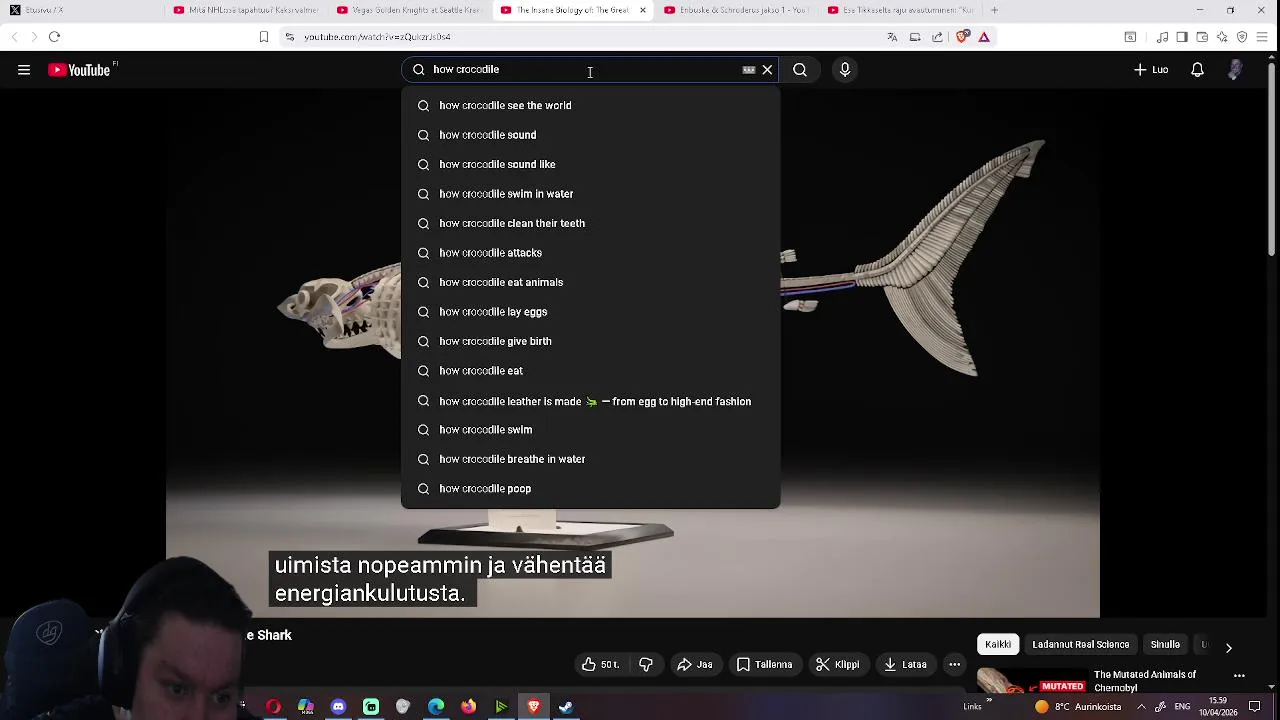Open the YouTube hamburger guide menu
Viewport: 1280px width, 720px height.
pos(24,70)
